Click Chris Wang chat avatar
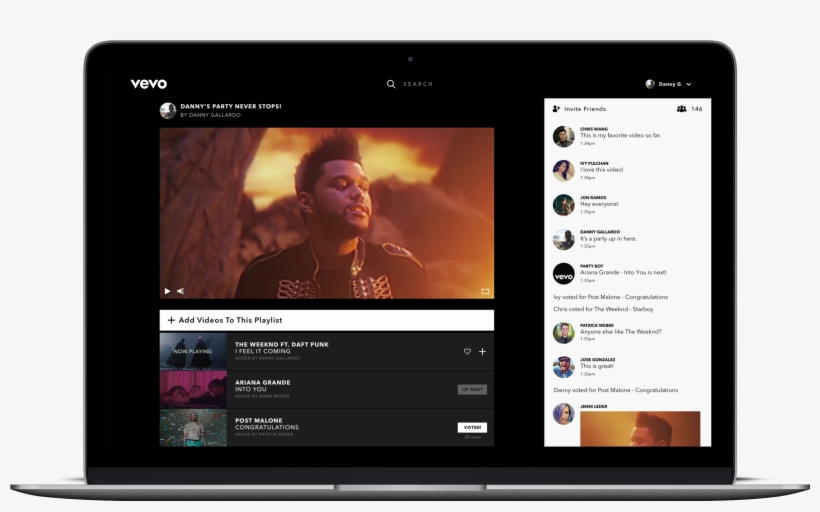820x512 pixels. (x=564, y=136)
